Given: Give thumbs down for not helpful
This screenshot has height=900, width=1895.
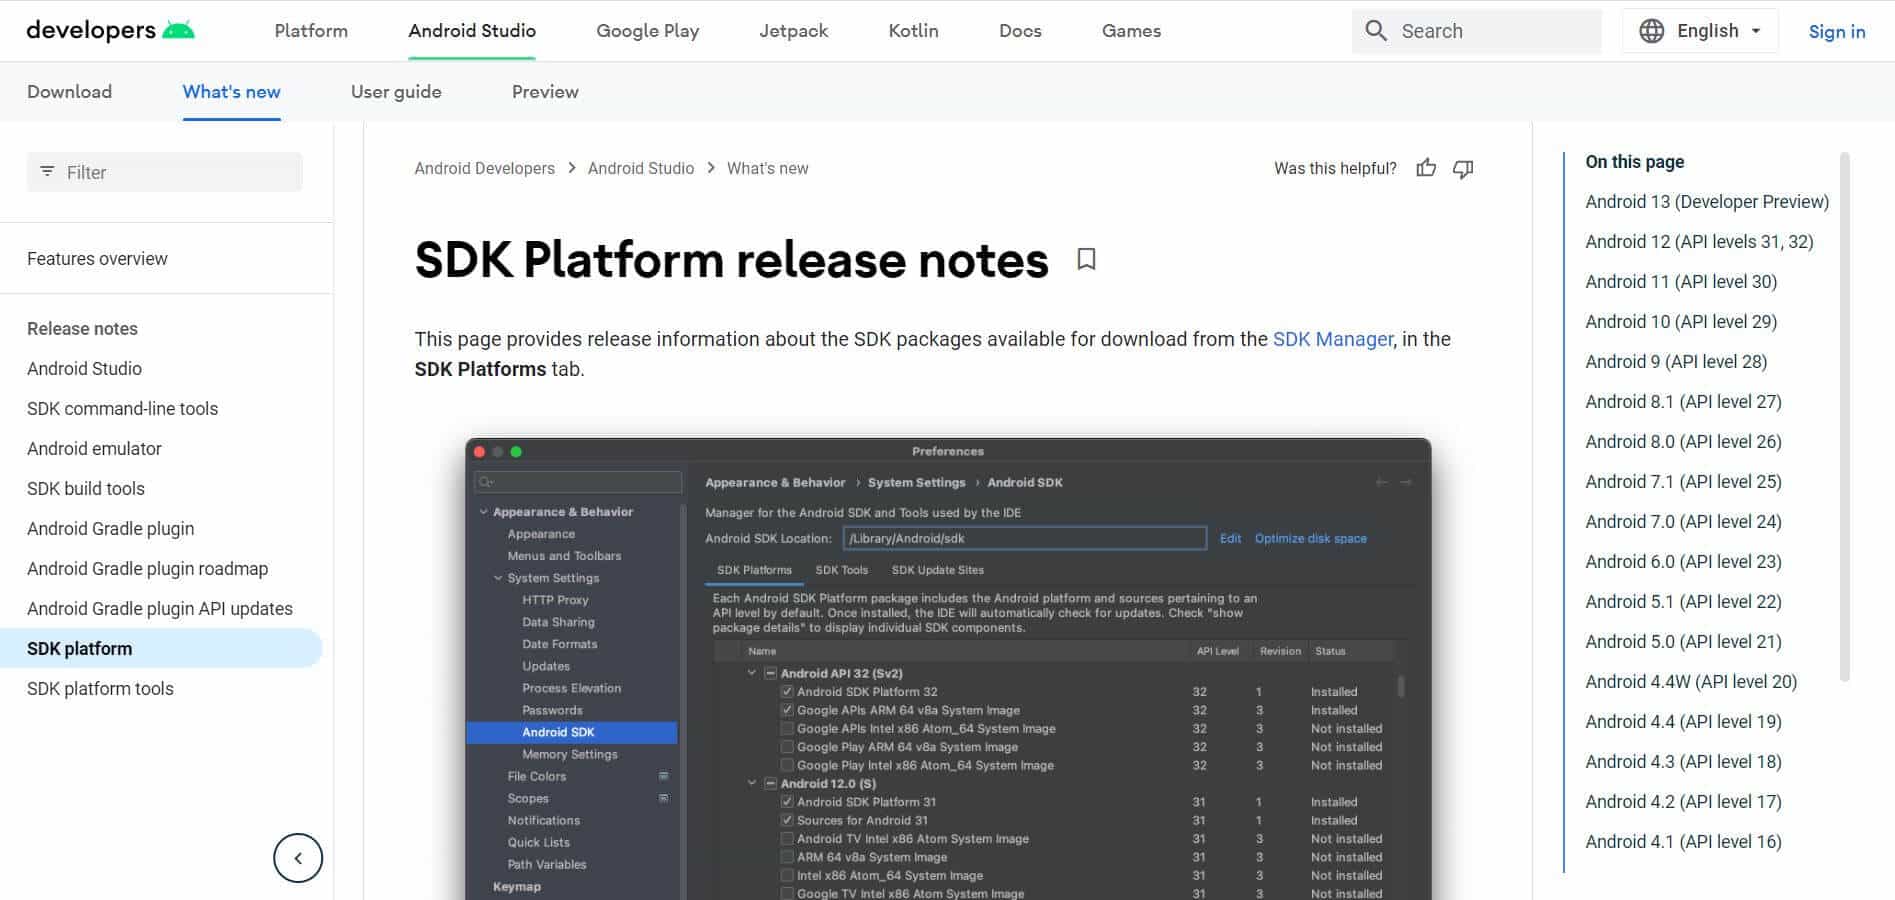Looking at the screenshot, I should coord(1463,168).
